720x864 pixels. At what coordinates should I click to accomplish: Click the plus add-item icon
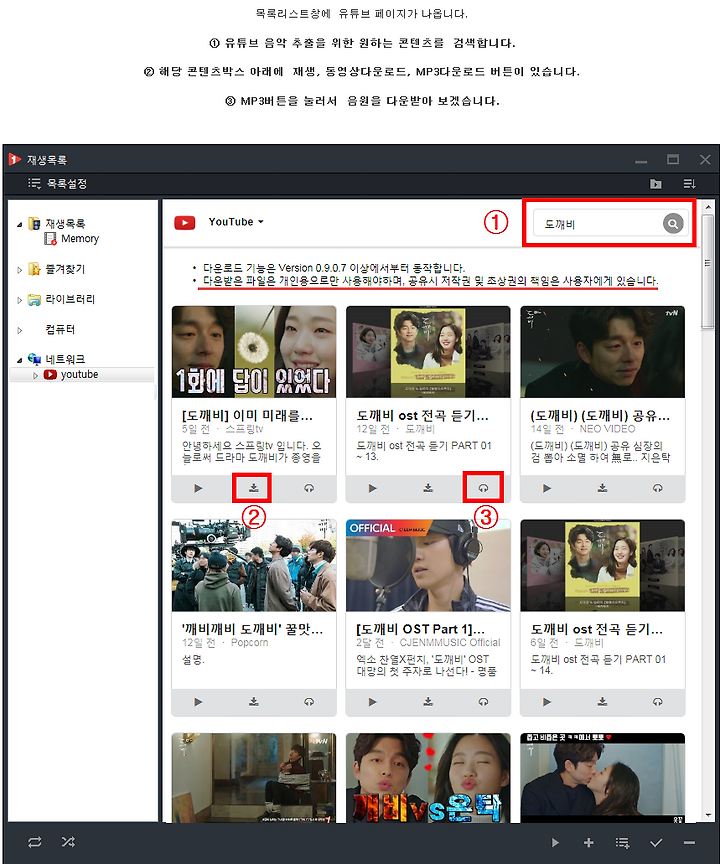pyautogui.click(x=588, y=843)
